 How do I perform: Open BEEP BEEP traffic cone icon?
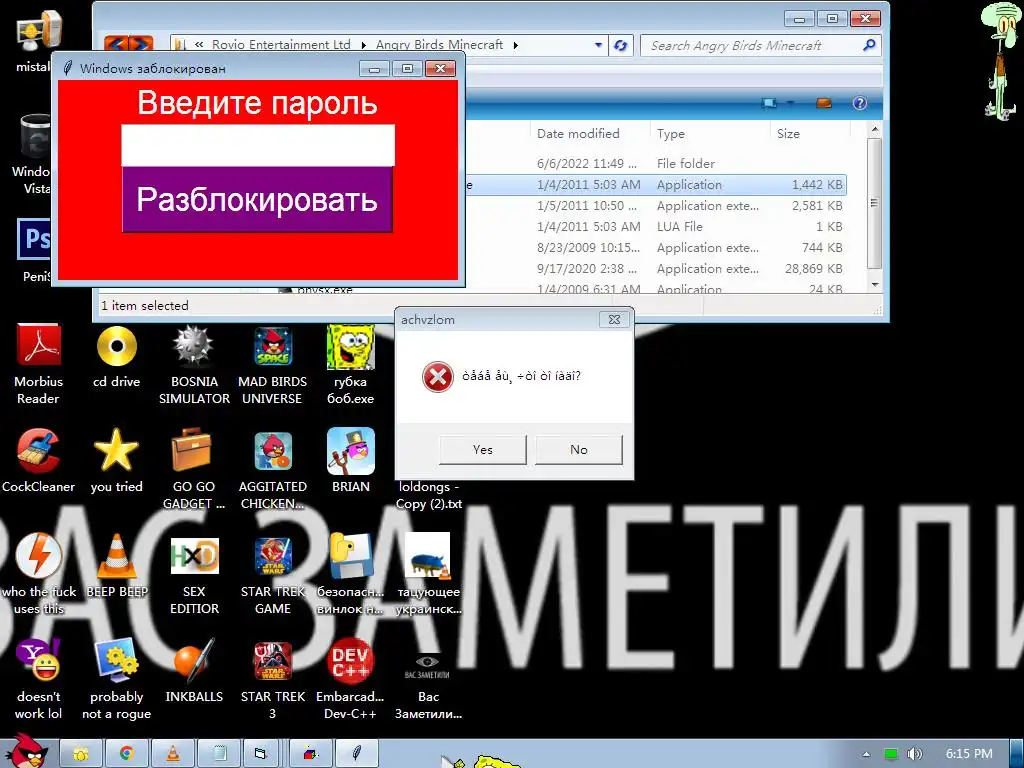(x=117, y=566)
